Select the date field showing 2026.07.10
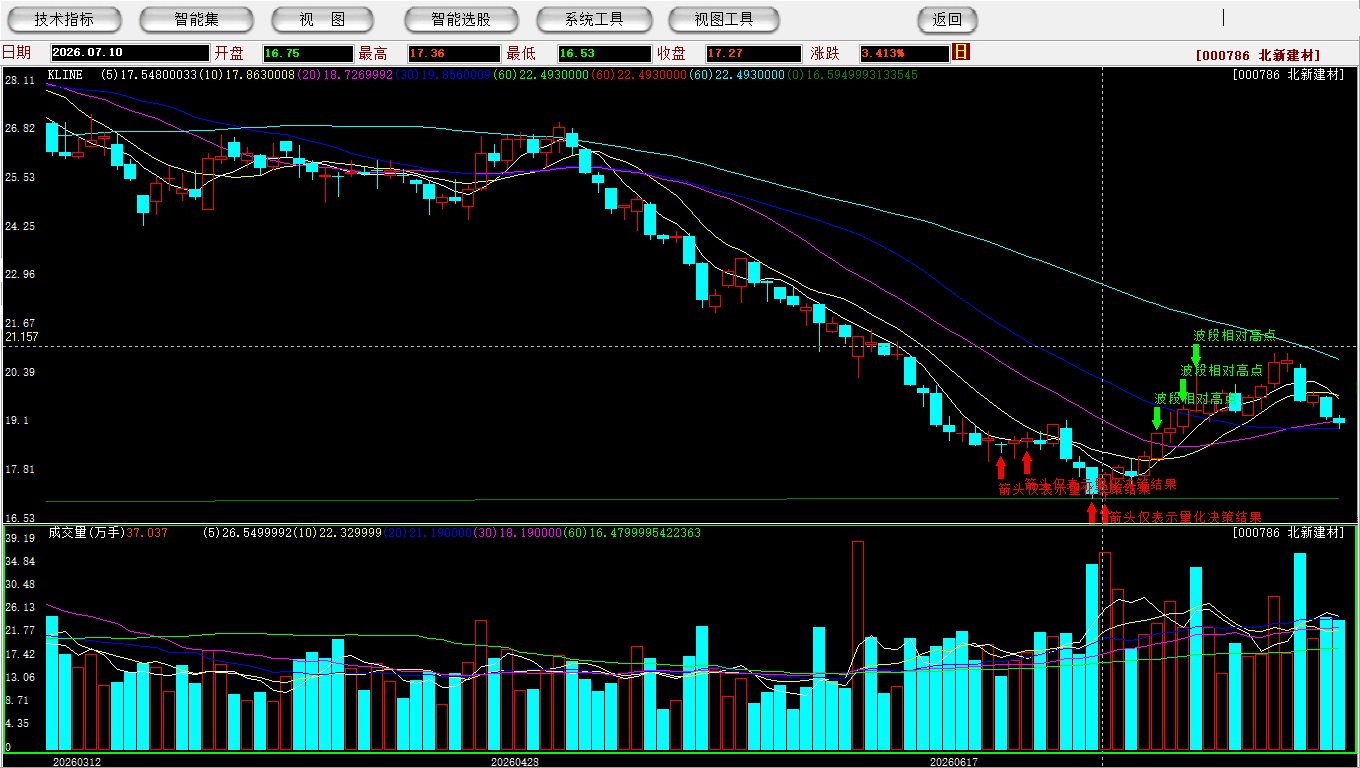 pos(130,53)
